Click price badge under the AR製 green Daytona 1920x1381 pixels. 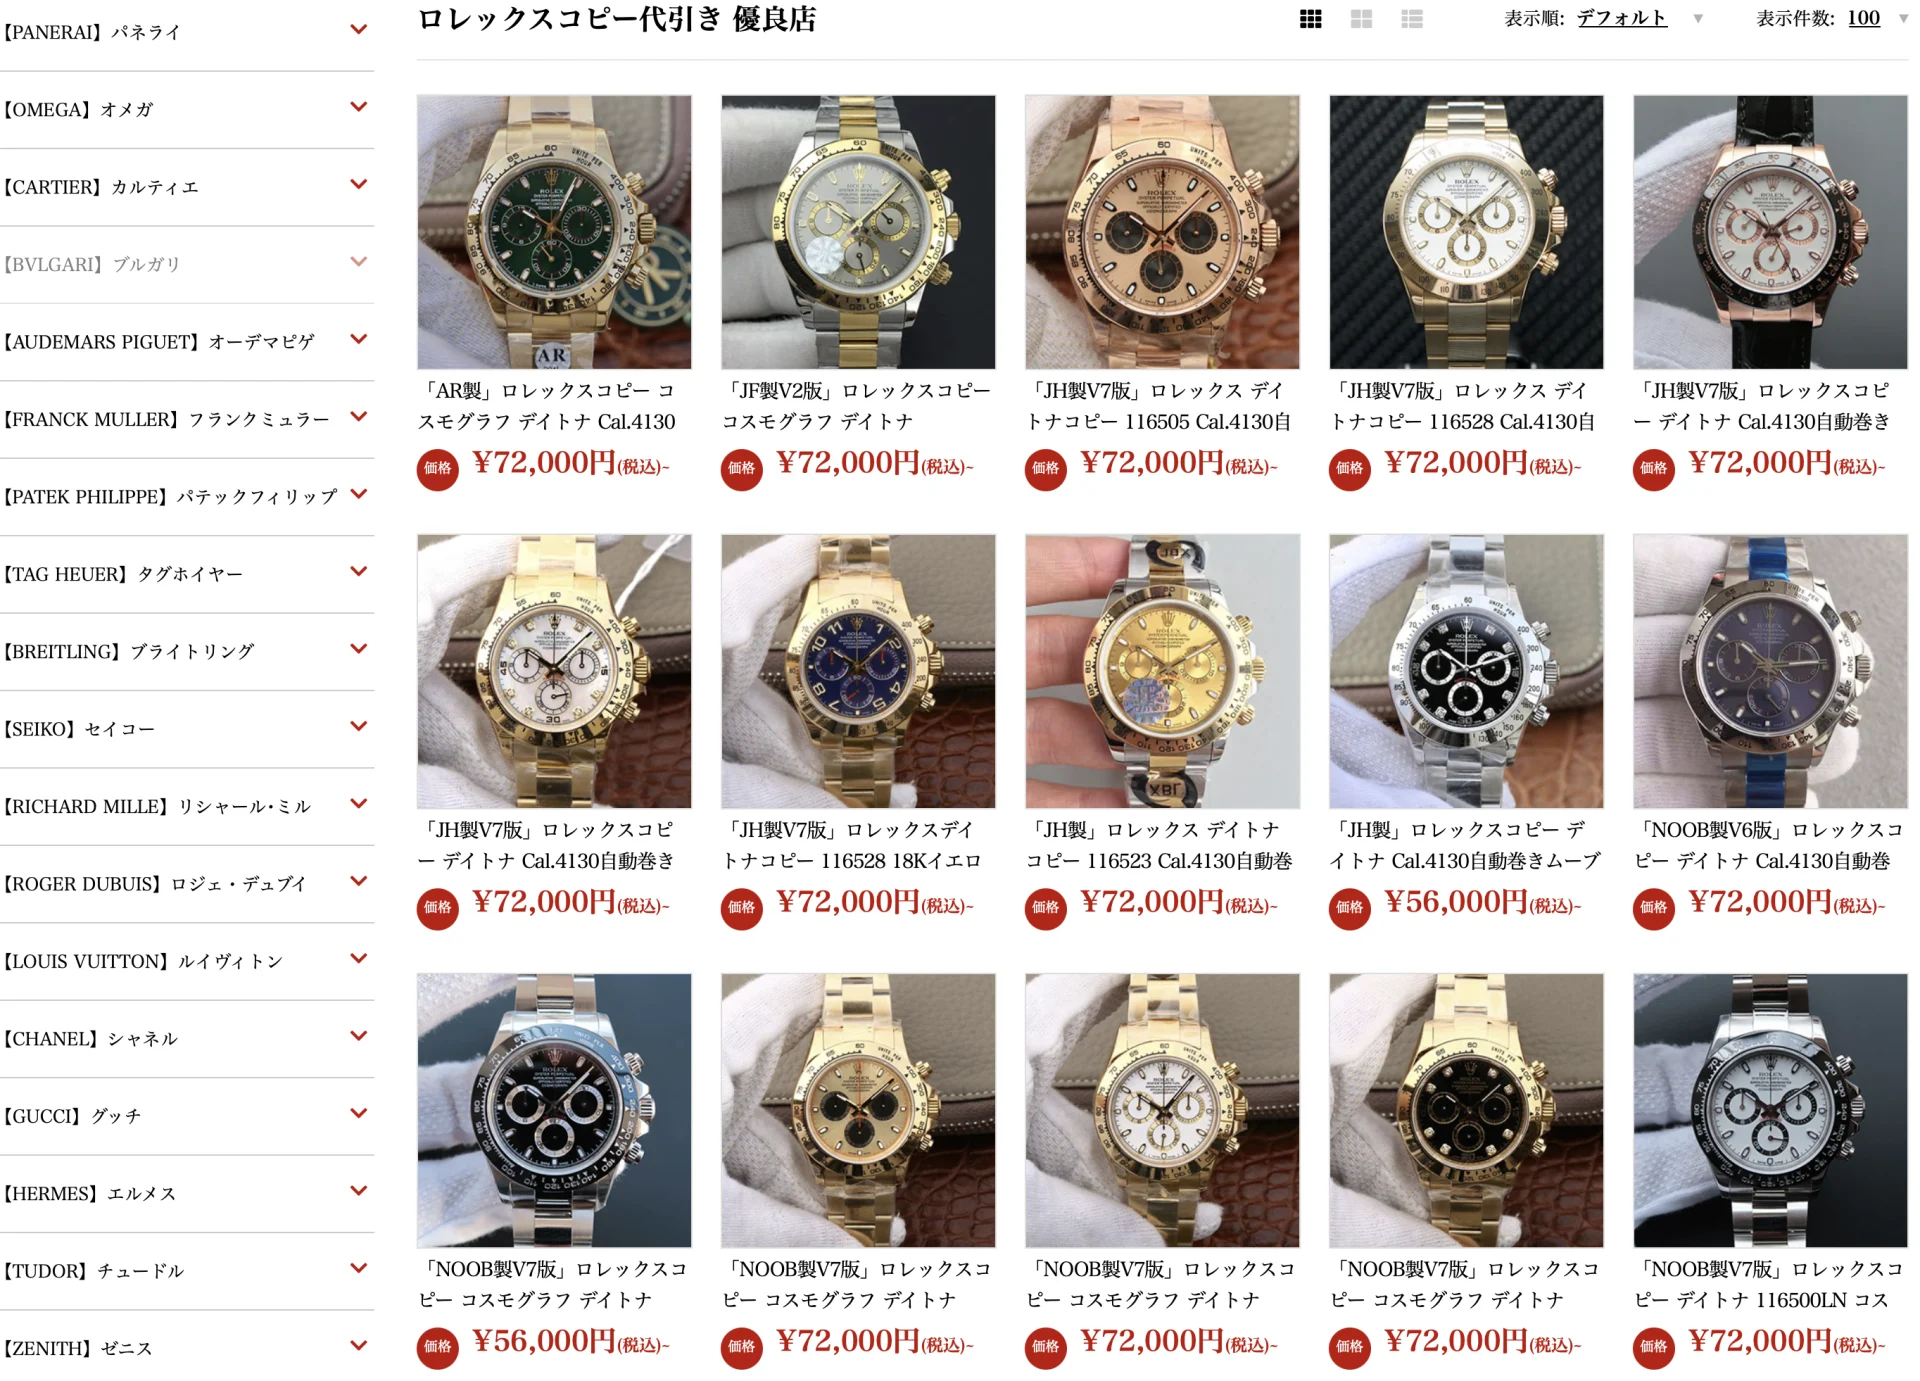tap(438, 468)
